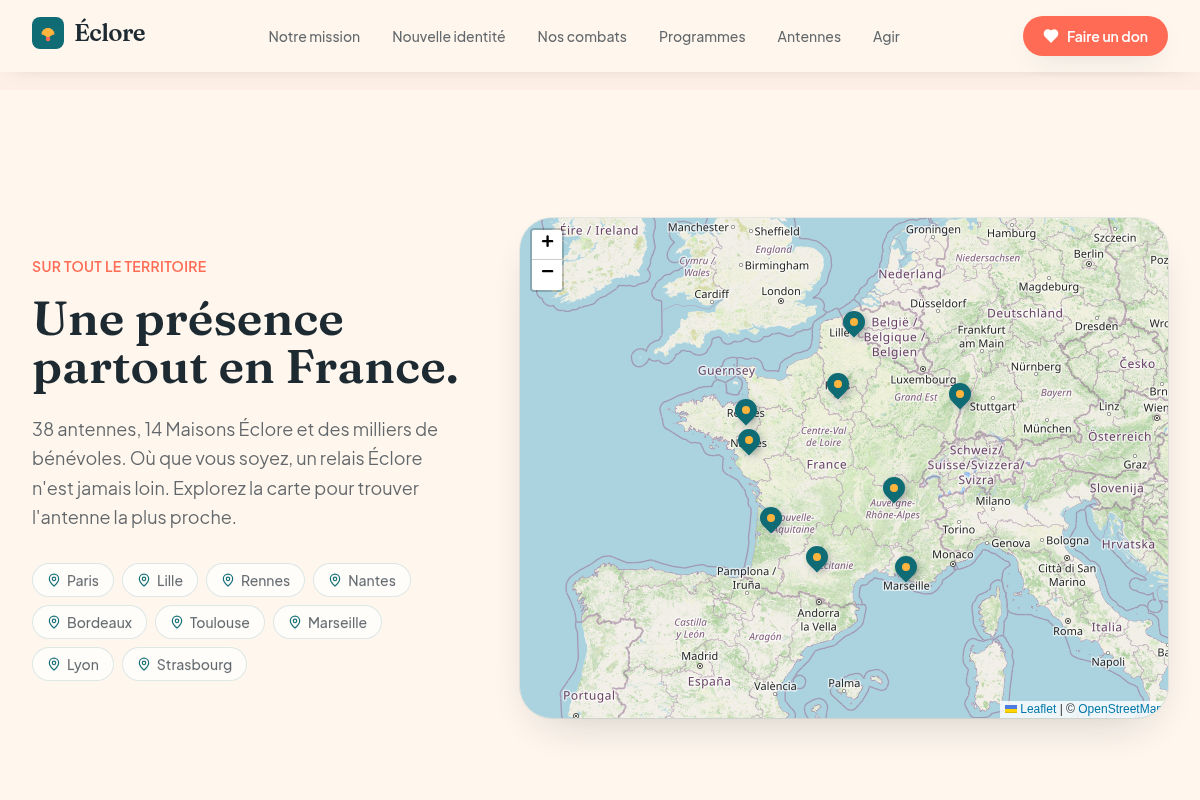Open the Notre mission menu item
This screenshot has height=800, width=1200.
click(x=314, y=36)
